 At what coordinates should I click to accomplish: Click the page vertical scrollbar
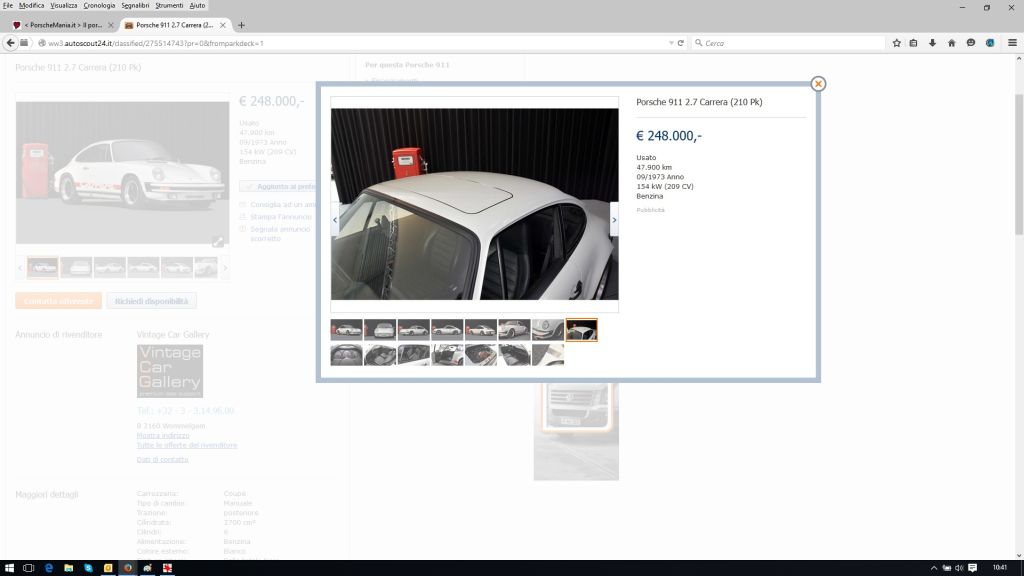(x=1019, y=165)
